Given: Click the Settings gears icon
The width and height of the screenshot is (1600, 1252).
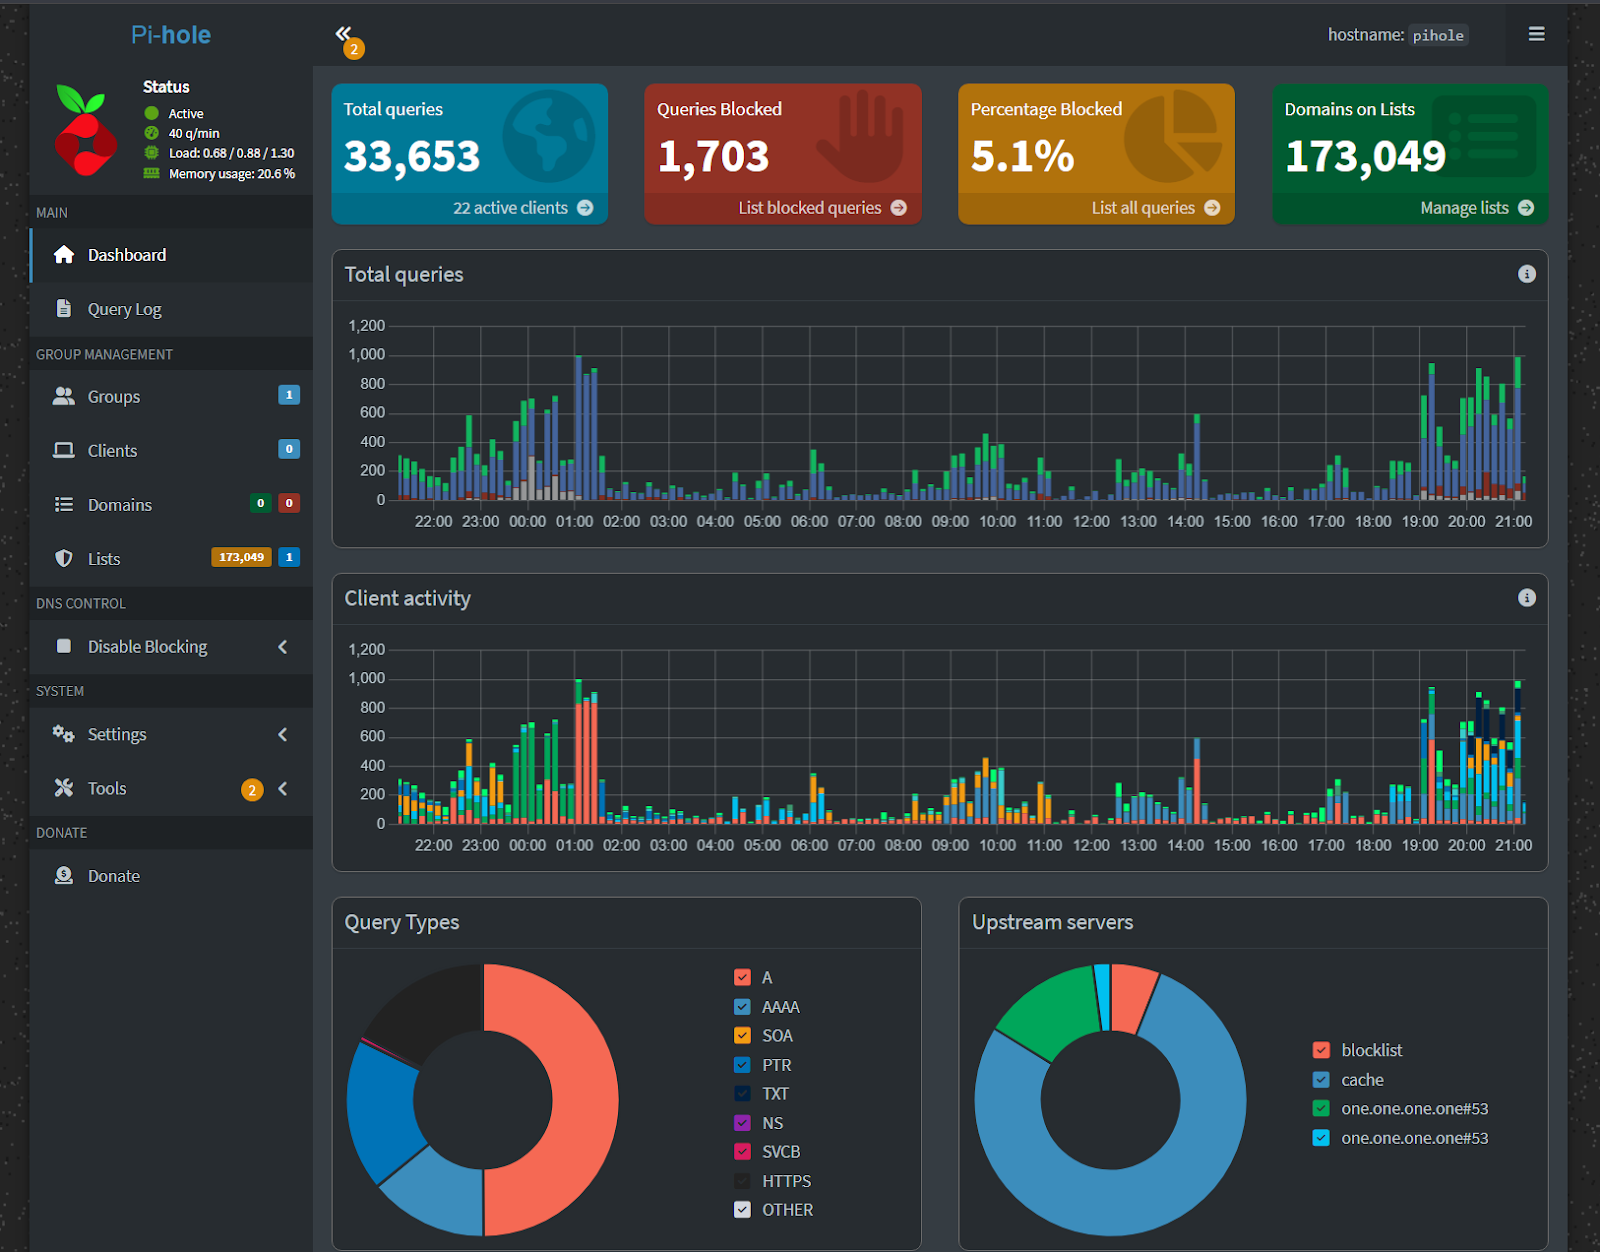Looking at the screenshot, I should [64, 734].
